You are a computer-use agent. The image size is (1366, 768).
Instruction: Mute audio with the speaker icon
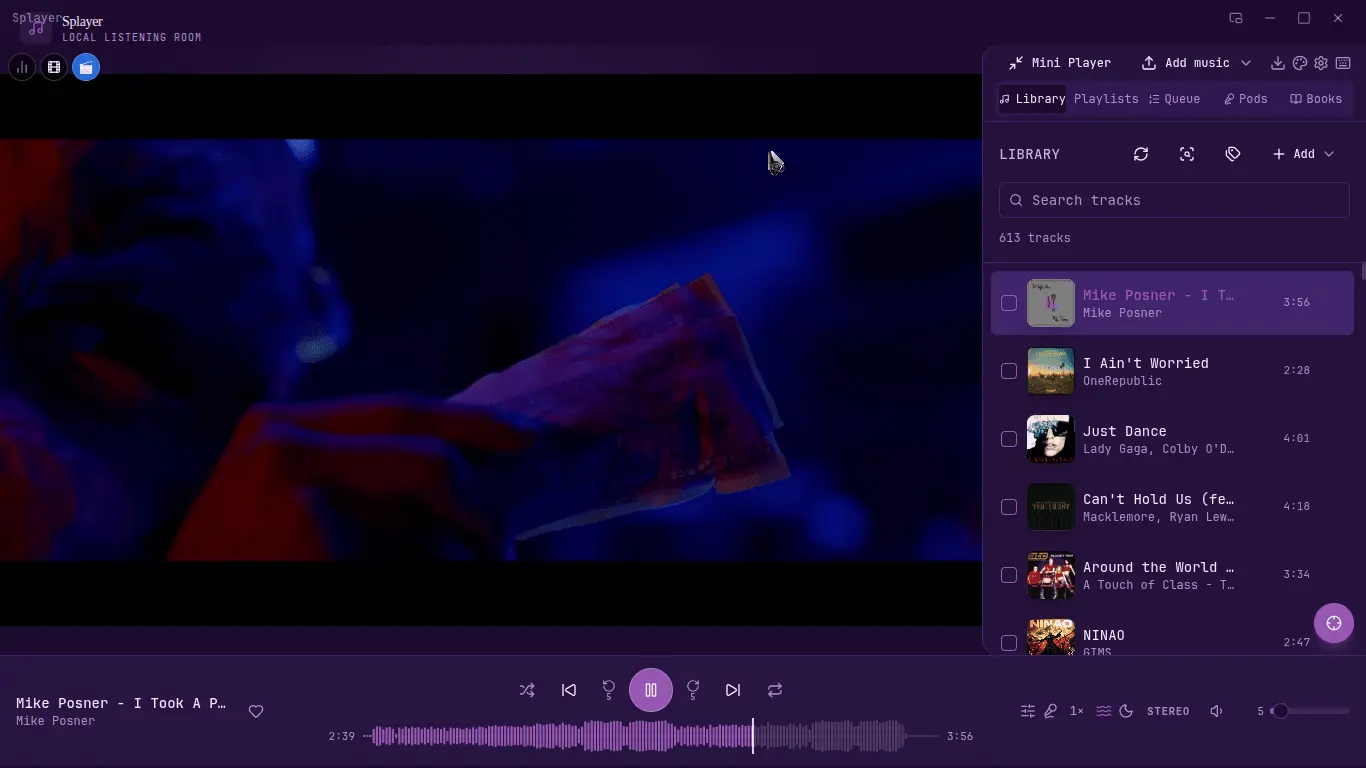(x=1216, y=711)
